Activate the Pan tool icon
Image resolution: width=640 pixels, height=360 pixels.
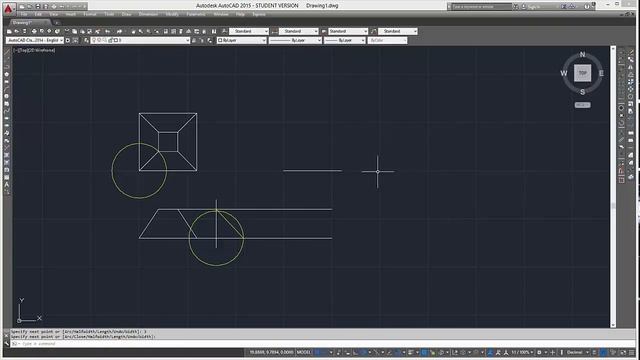coord(133,31)
